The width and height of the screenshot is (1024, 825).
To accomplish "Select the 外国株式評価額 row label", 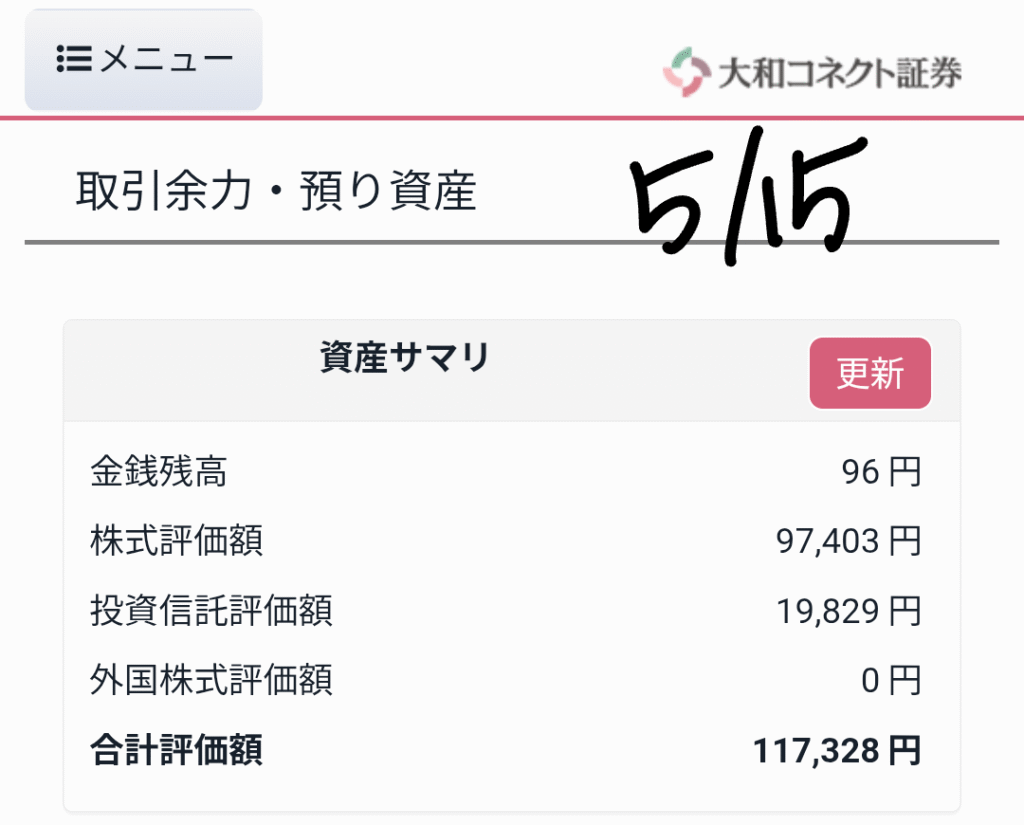I will (212, 679).
